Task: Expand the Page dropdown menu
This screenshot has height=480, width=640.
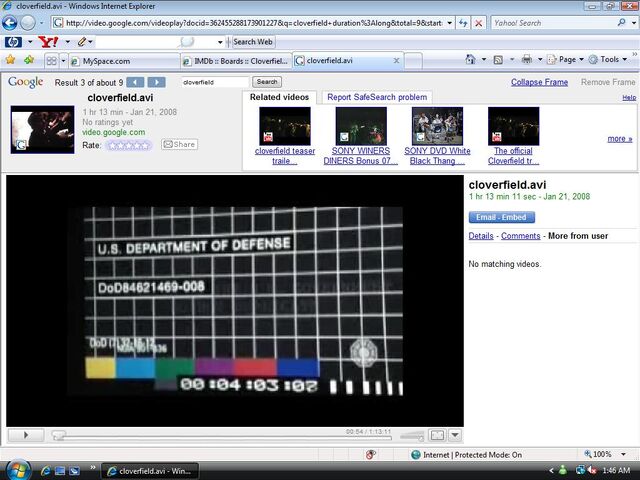Action: [566, 60]
